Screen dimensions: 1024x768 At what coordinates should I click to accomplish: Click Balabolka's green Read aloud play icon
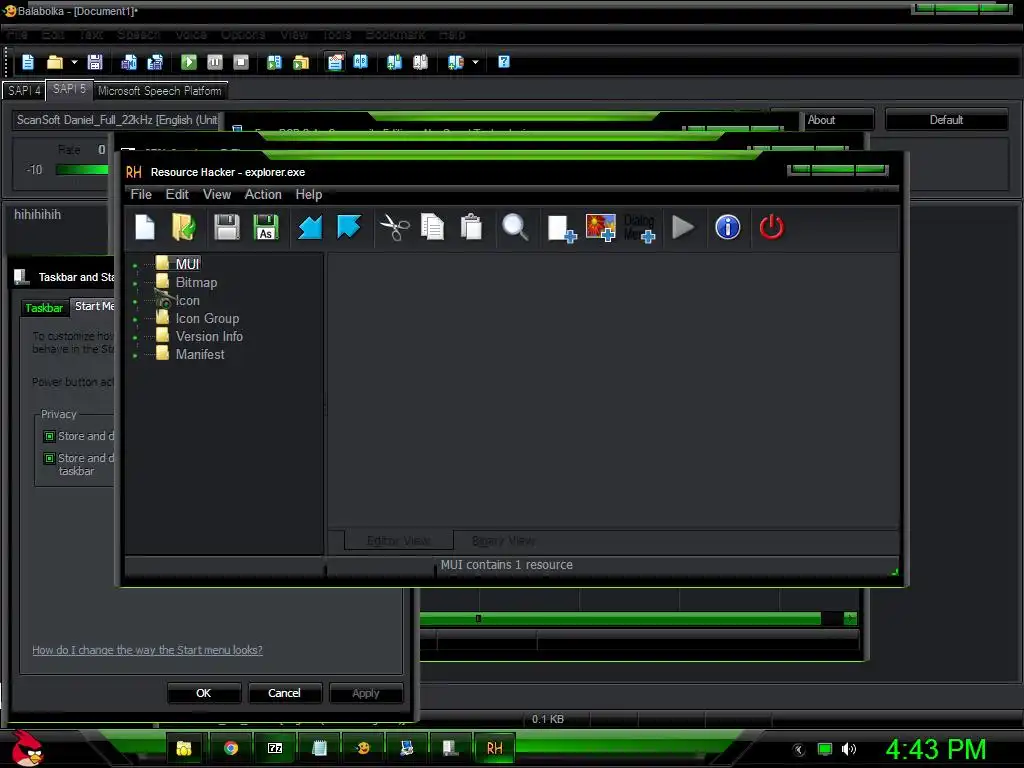coord(189,62)
